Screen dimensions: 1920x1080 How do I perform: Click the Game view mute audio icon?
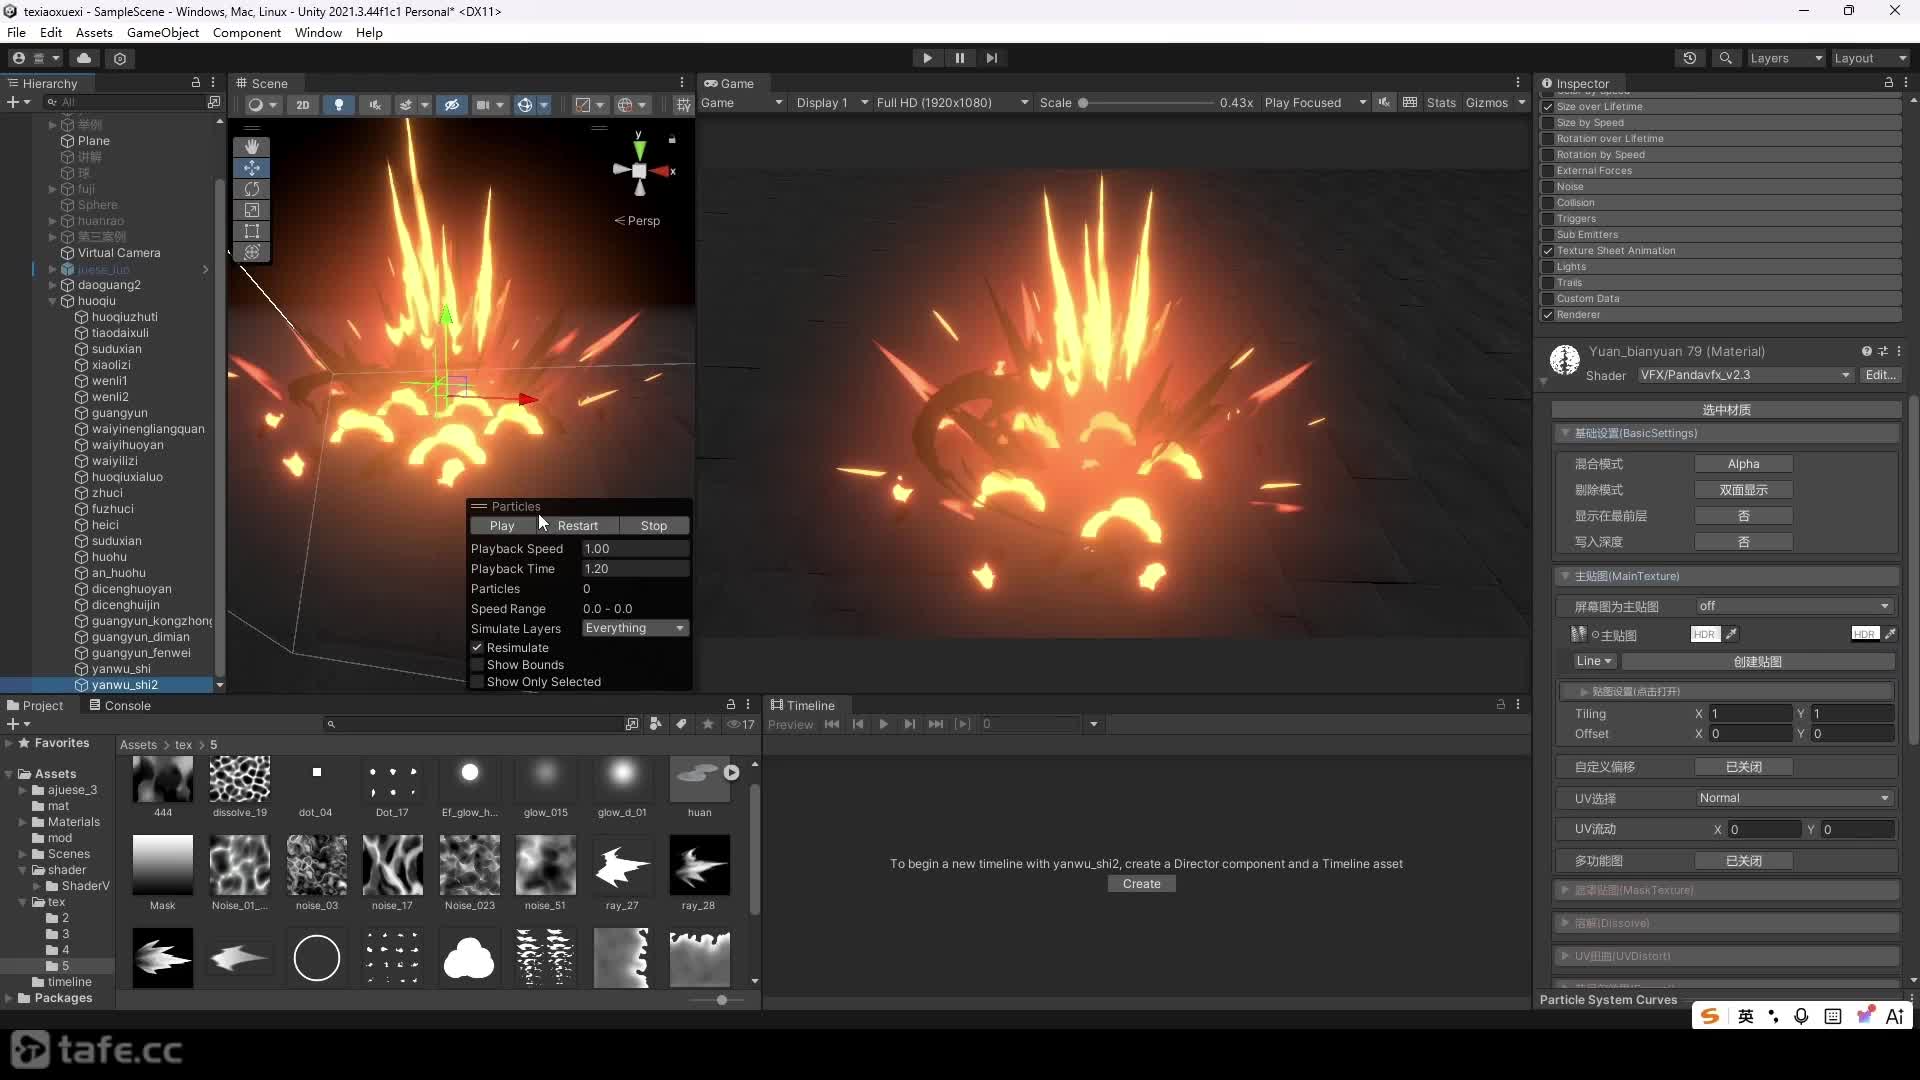(1384, 103)
